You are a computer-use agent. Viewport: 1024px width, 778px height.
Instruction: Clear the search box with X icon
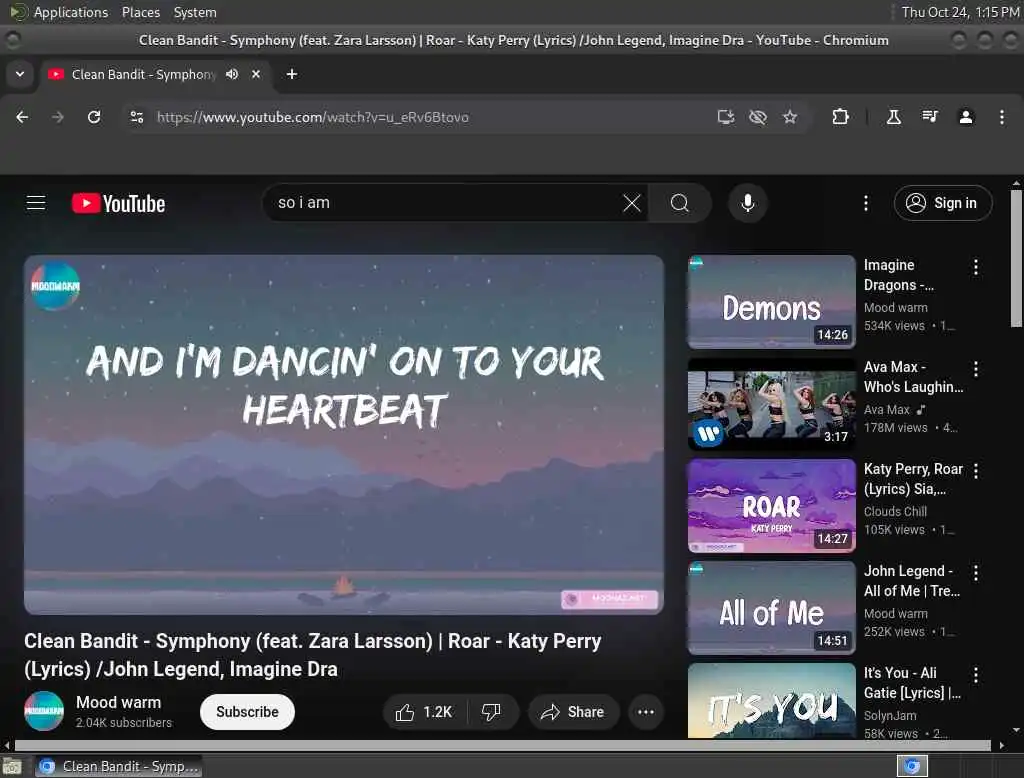click(x=632, y=203)
